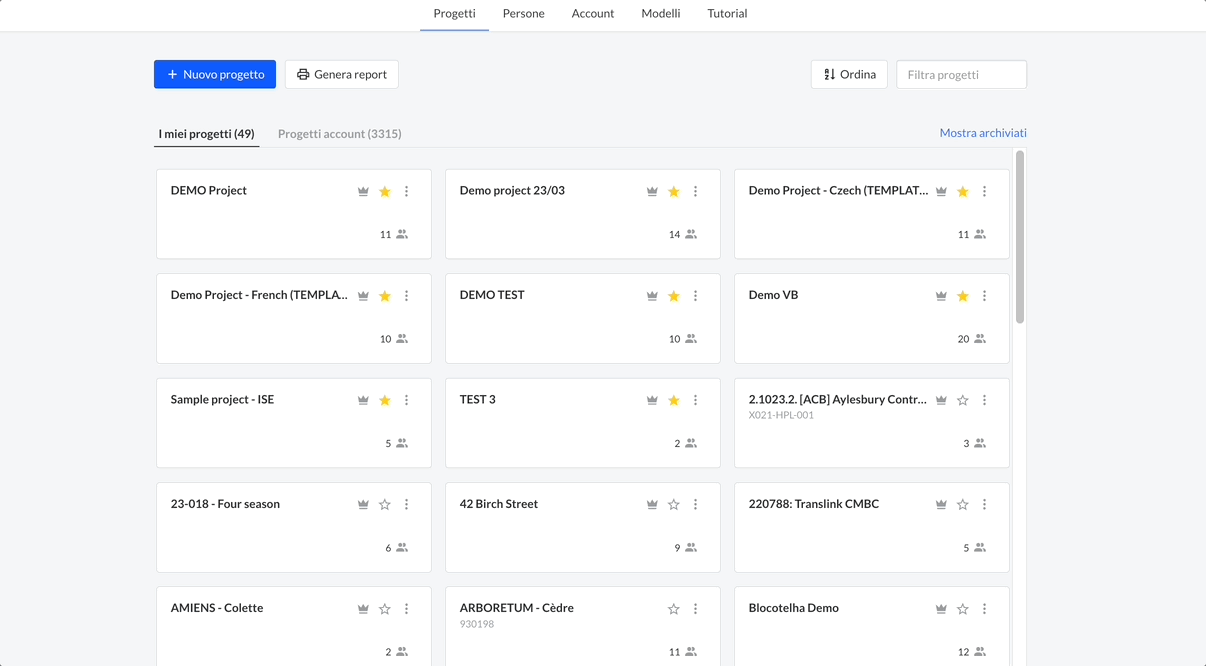This screenshot has width=1206, height=666.
Task: Open the three-dot menu on DEMO TEST
Action: click(x=696, y=296)
